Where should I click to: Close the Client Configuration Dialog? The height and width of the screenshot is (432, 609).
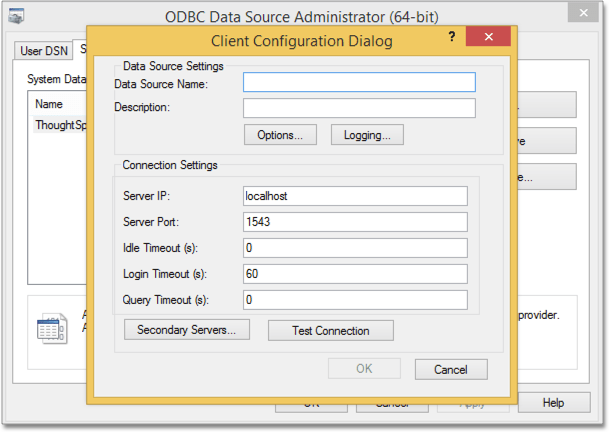point(488,37)
